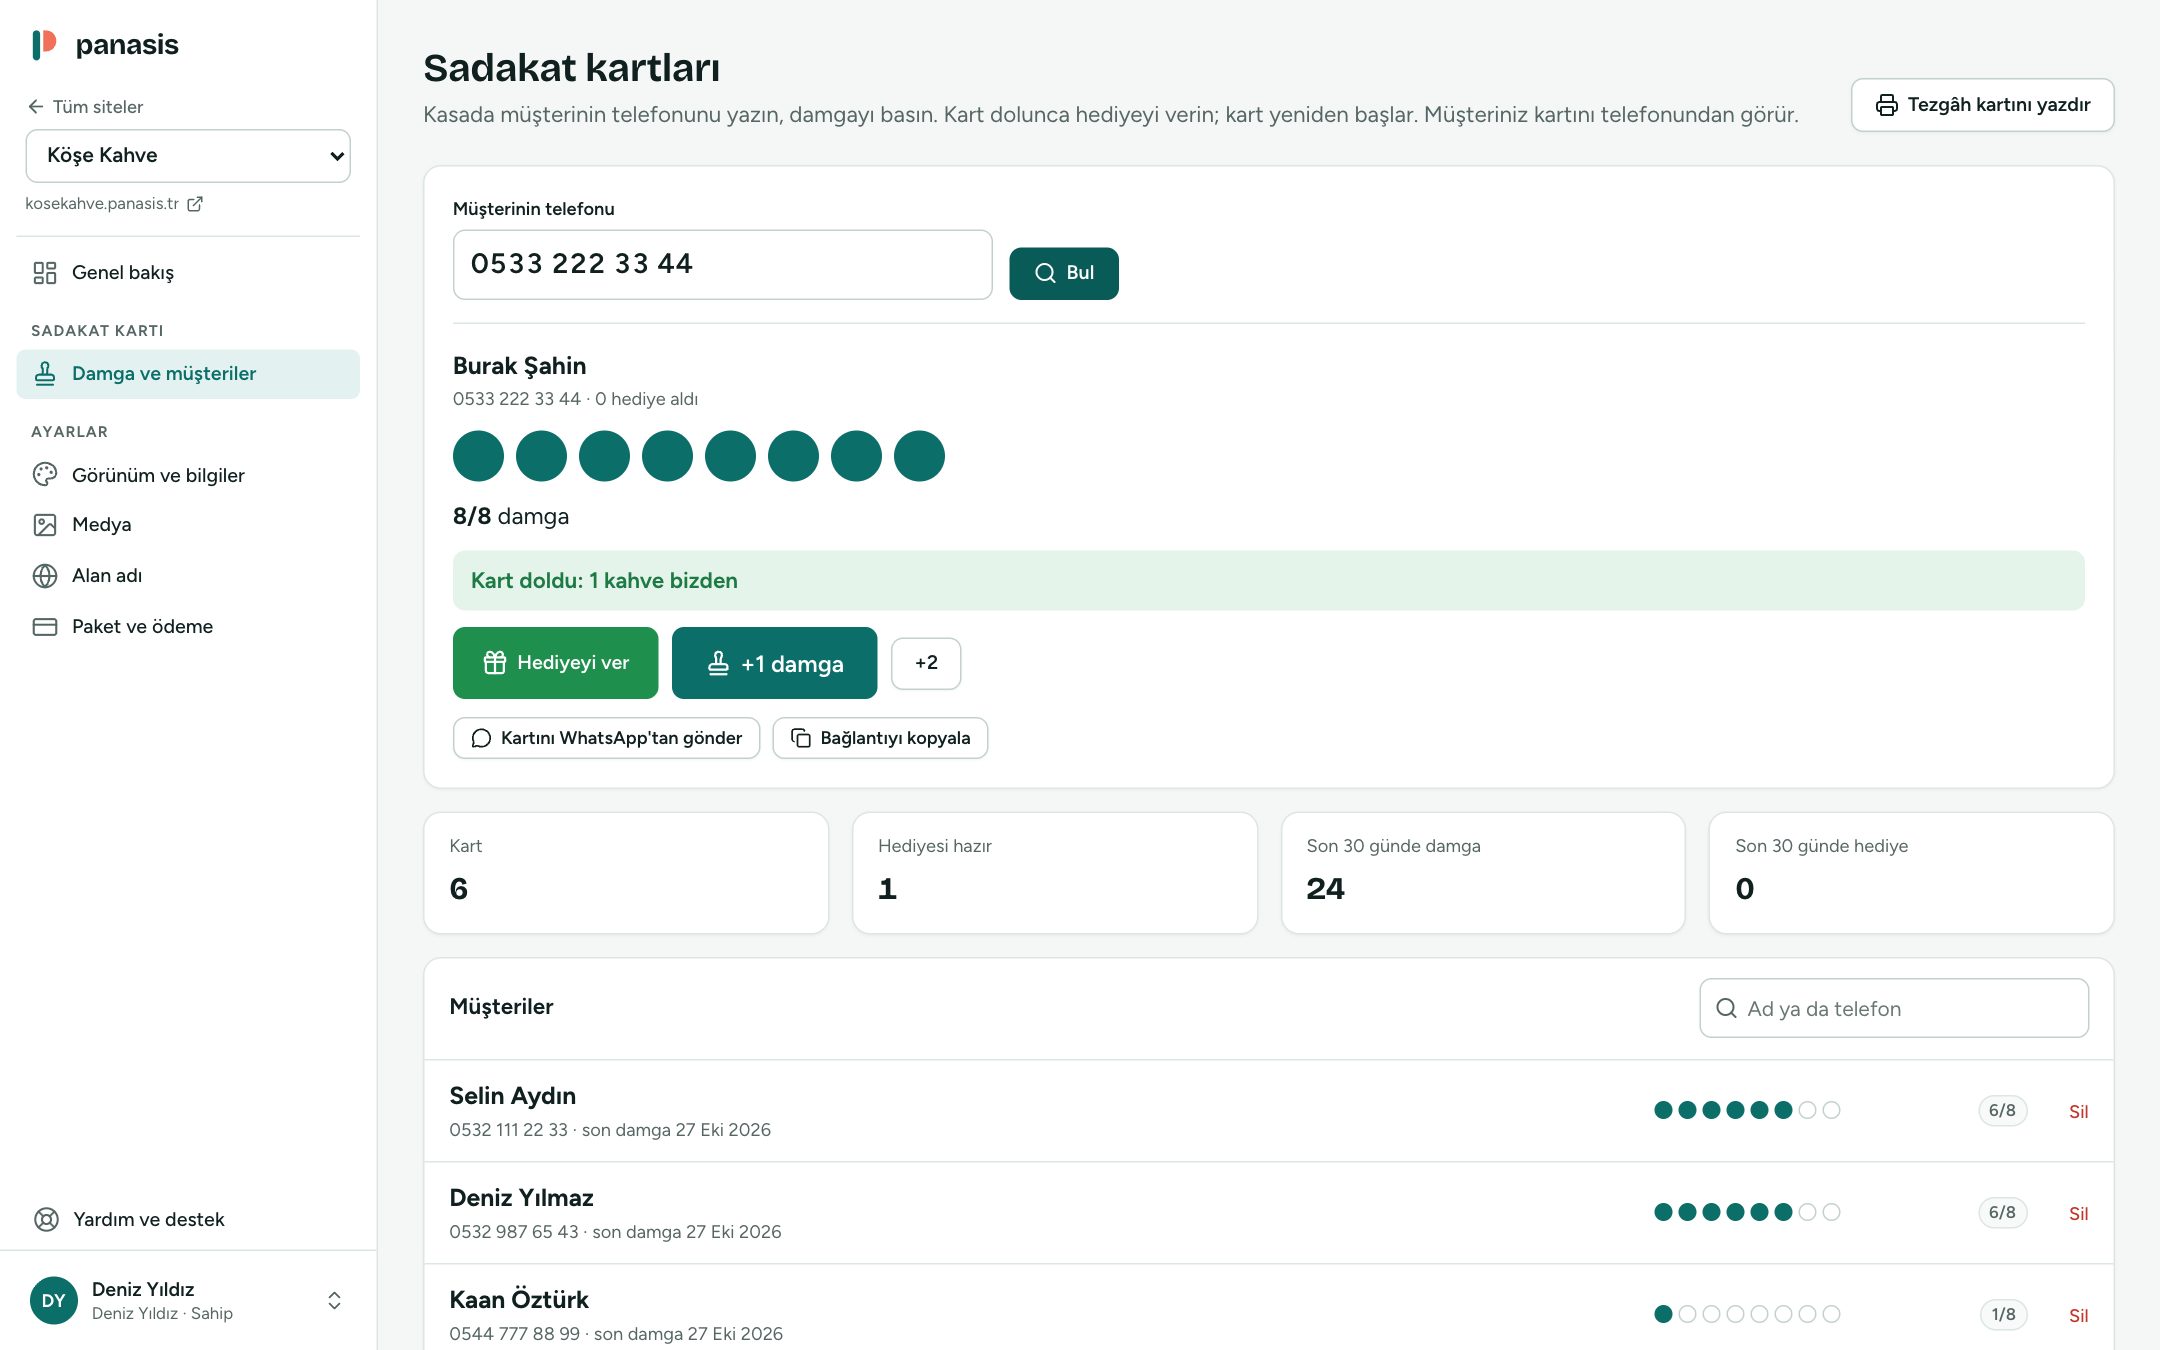The width and height of the screenshot is (2160, 1350).
Task: Click the printer icon in Tezgâh kartını yazdır
Action: [1886, 105]
